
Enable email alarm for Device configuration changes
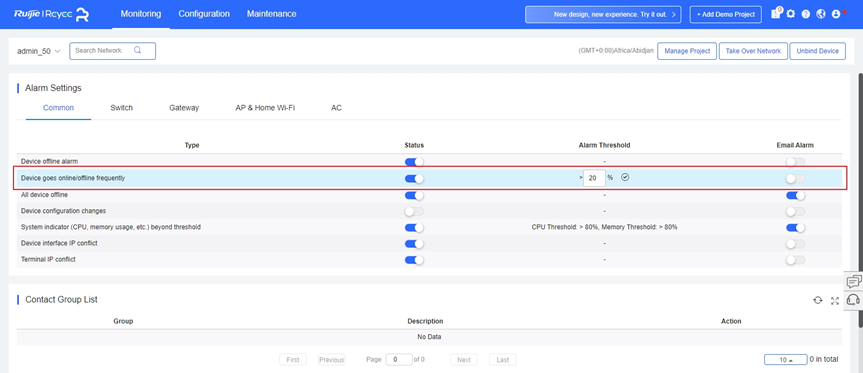pos(795,211)
